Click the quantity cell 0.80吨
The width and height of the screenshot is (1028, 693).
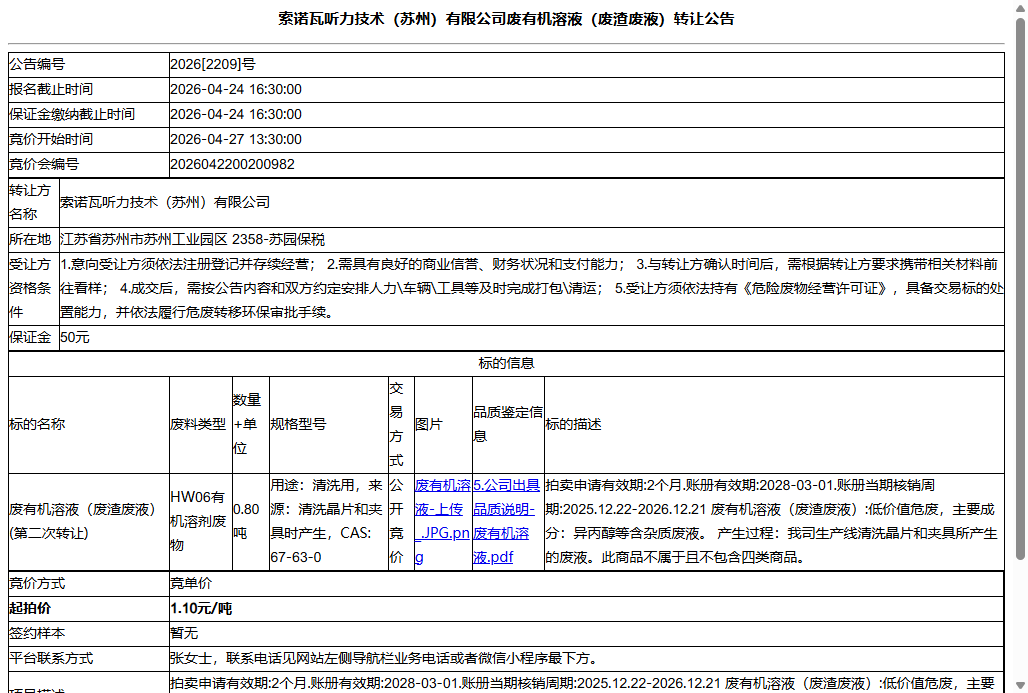tap(250, 521)
